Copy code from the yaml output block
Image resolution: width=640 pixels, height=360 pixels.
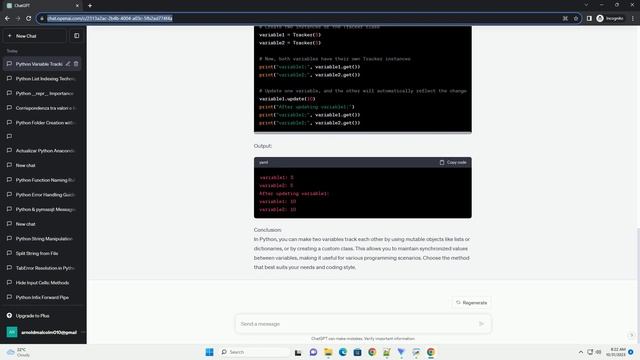coord(453,162)
